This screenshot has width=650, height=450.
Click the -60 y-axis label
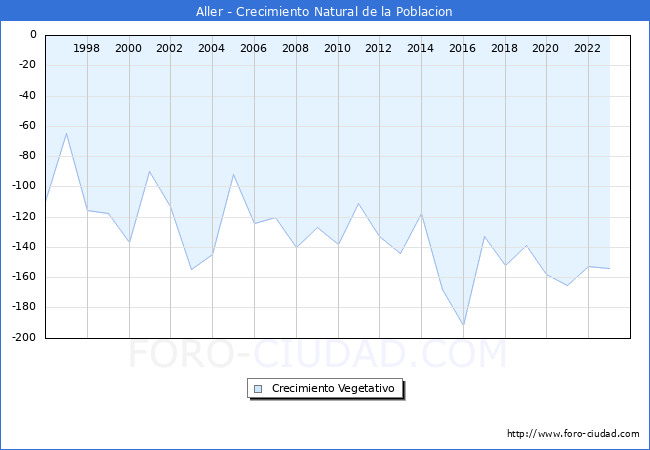pyautogui.click(x=27, y=126)
